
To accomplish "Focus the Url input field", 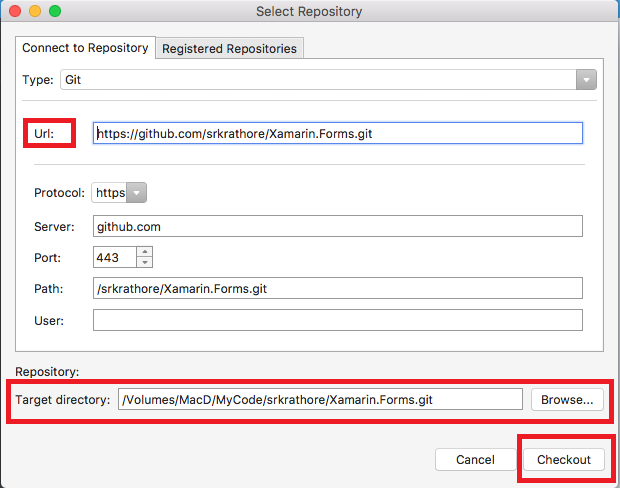I will (338, 133).
